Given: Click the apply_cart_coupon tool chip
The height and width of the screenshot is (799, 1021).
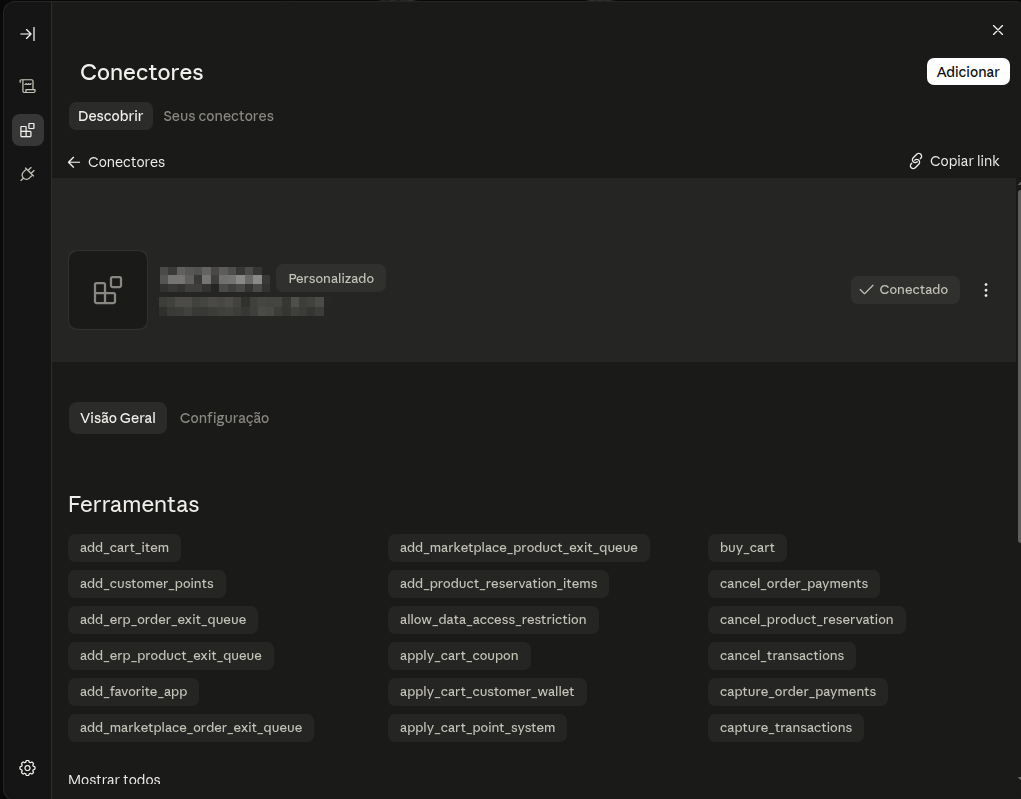Looking at the screenshot, I should pyautogui.click(x=459, y=656).
